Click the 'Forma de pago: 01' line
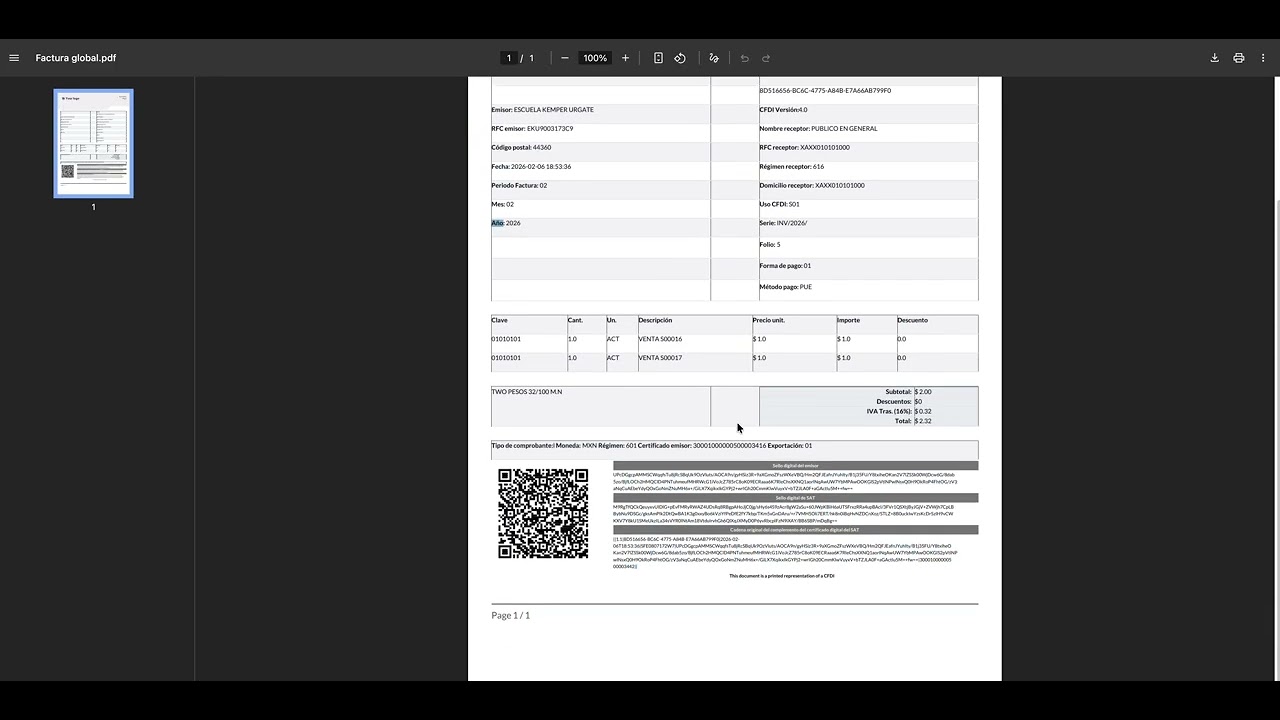The image size is (1280, 720). (x=785, y=266)
